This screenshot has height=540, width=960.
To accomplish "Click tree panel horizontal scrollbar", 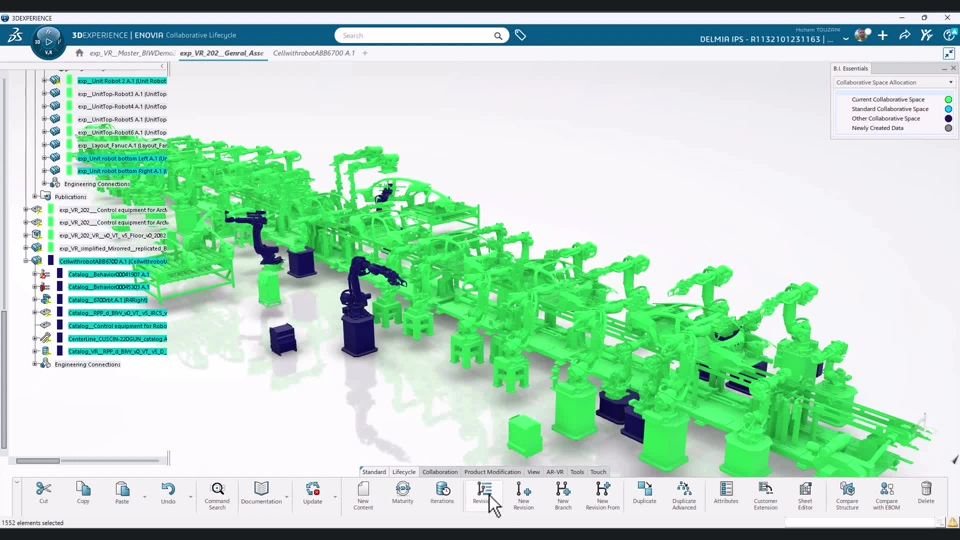I will click(38, 460).
